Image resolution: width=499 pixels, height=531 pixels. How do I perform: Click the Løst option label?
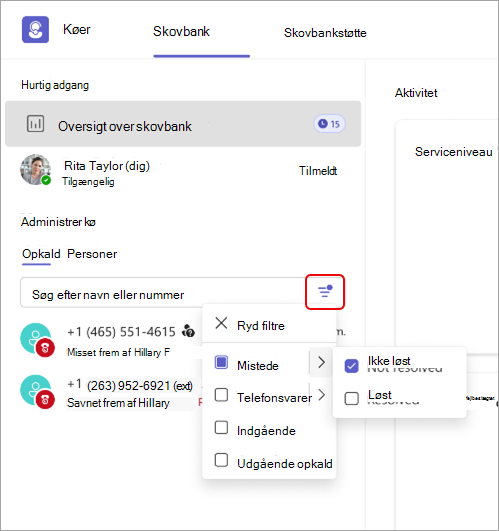point(380,395)
